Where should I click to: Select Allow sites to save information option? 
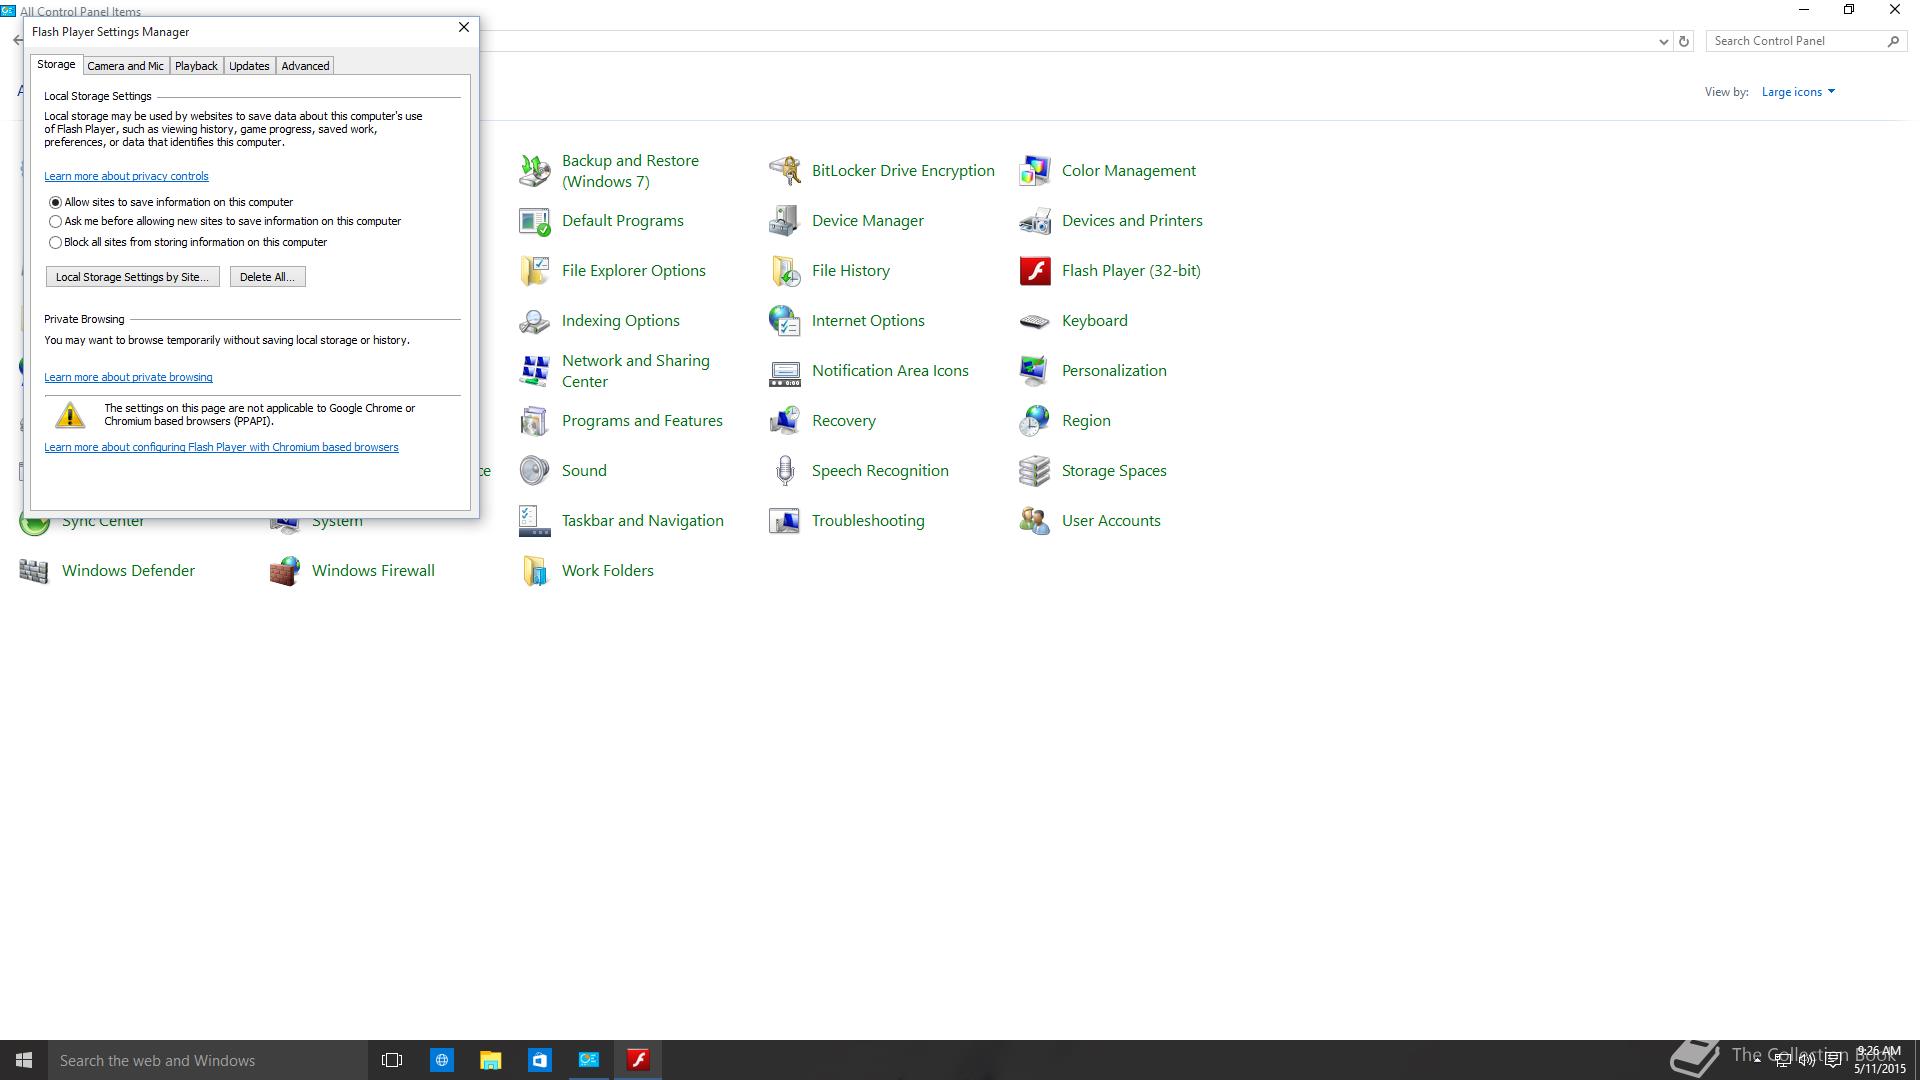click(55, 202)
